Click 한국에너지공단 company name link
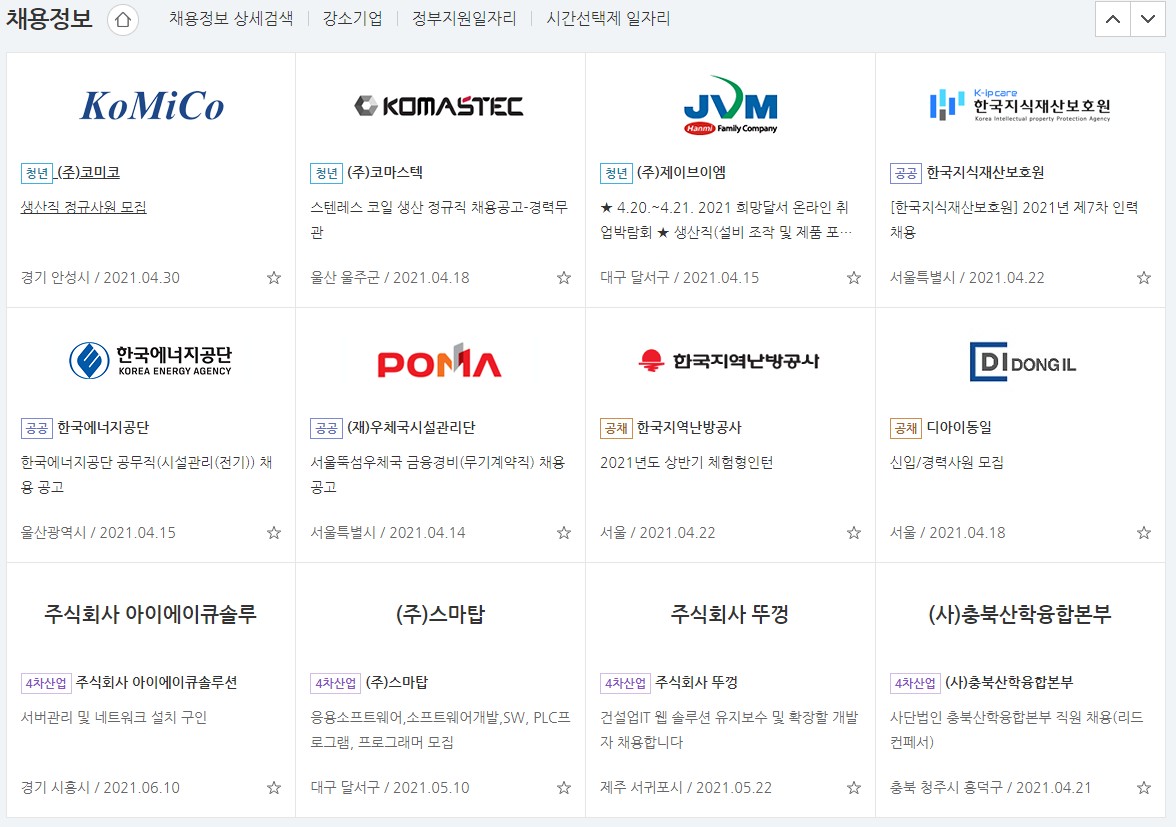 pos(103,427)
